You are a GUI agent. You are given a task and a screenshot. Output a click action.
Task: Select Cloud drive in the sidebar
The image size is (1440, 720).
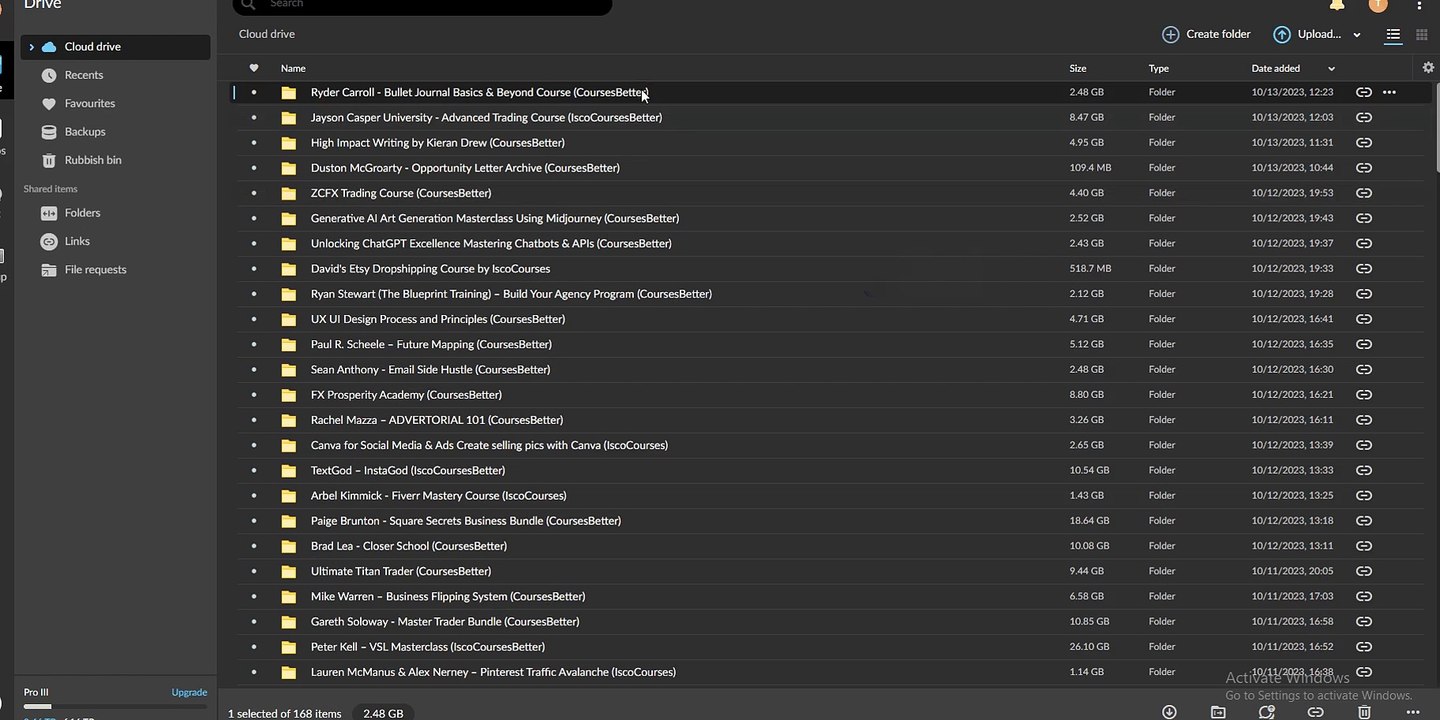[115, 47]
